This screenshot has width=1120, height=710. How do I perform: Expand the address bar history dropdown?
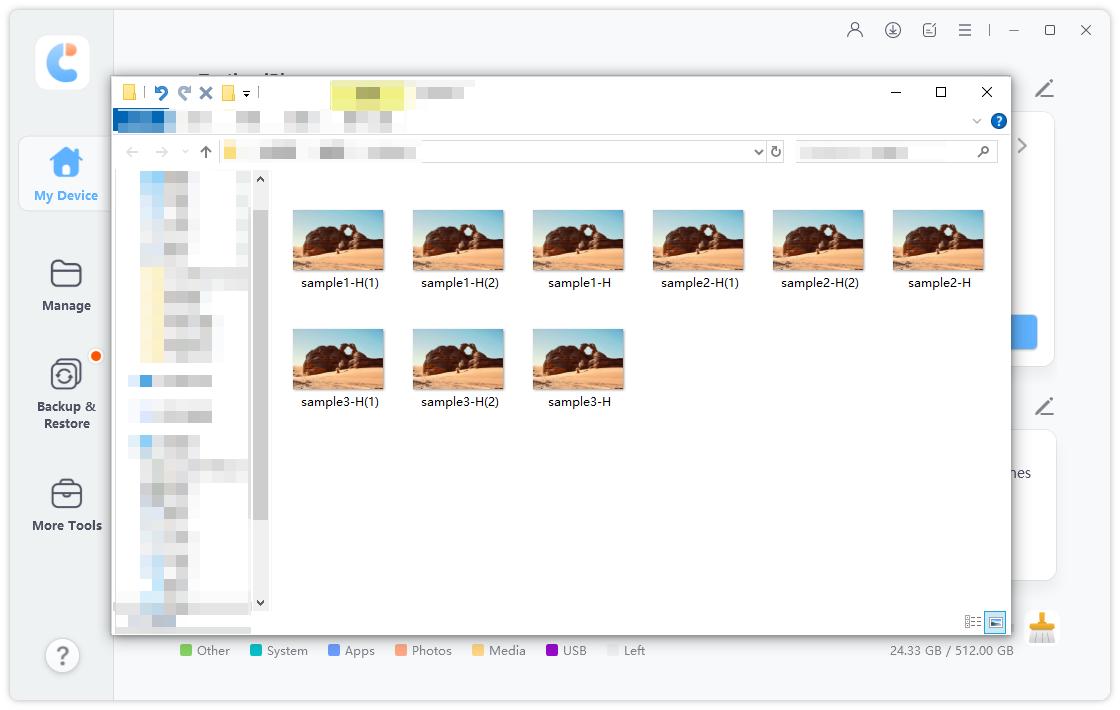758,152
